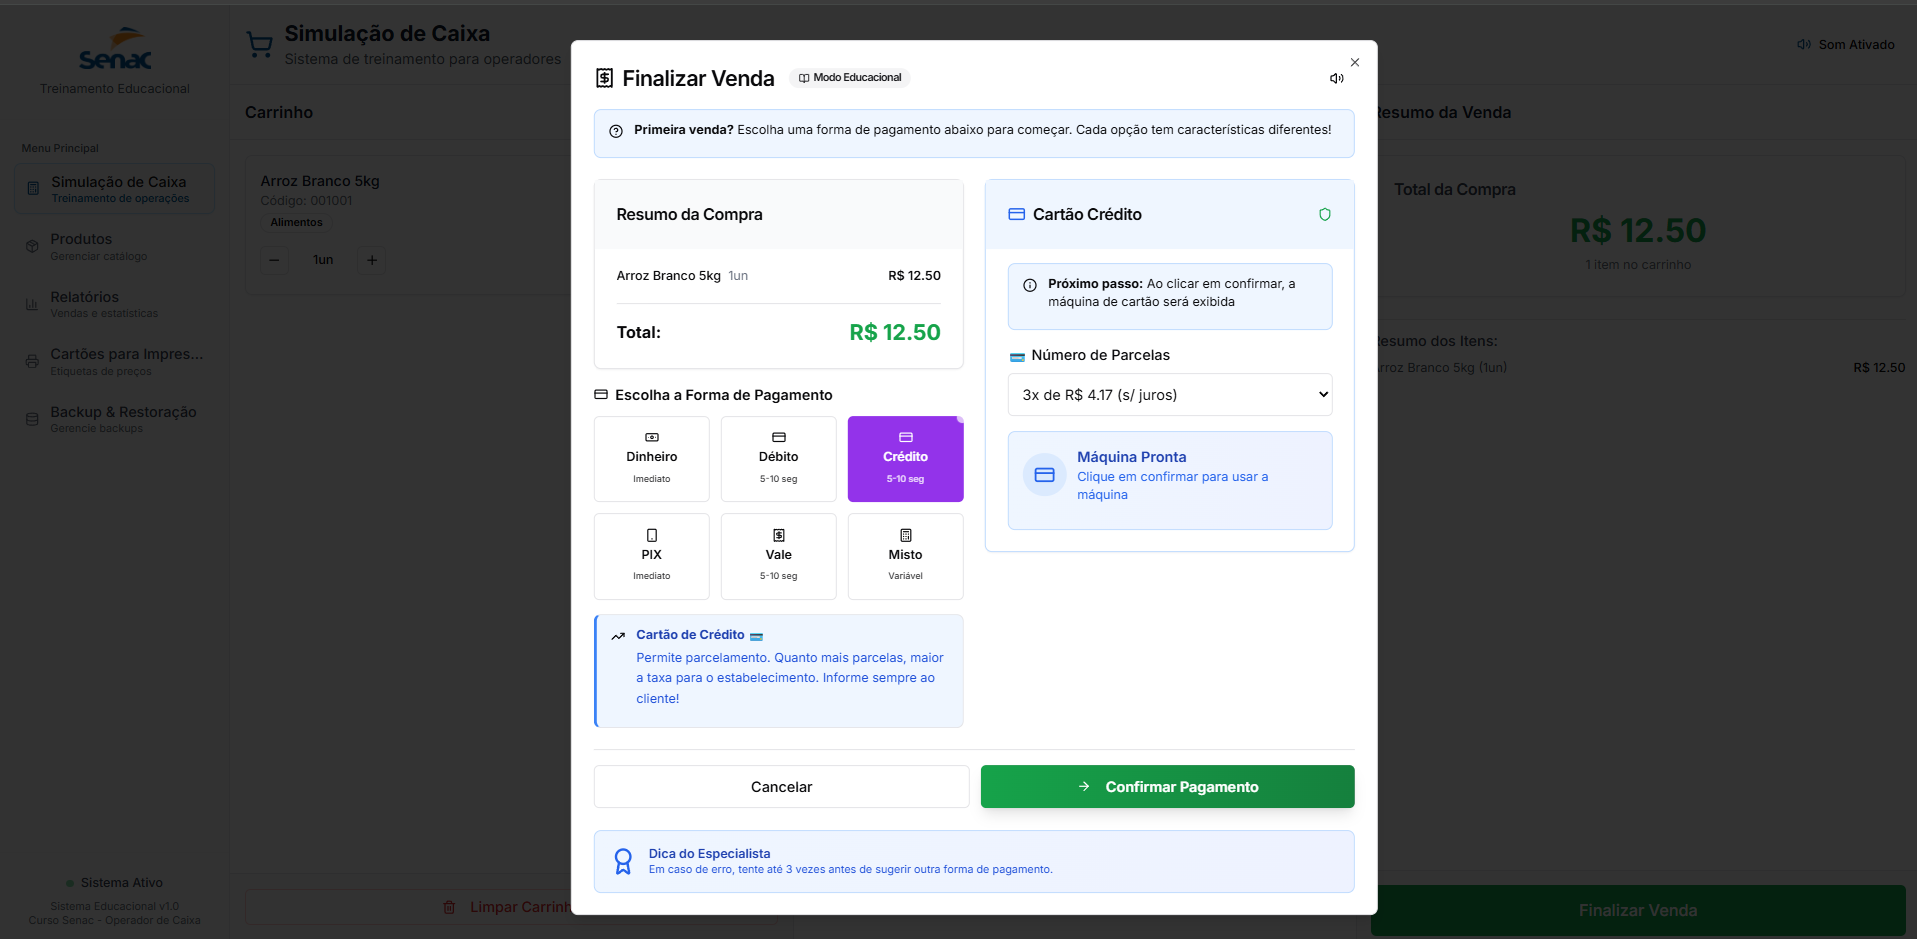This screenshot has width=1917, height=939.
Task: Select the Produtos icon in sidebar
Action: coord(31,245)
